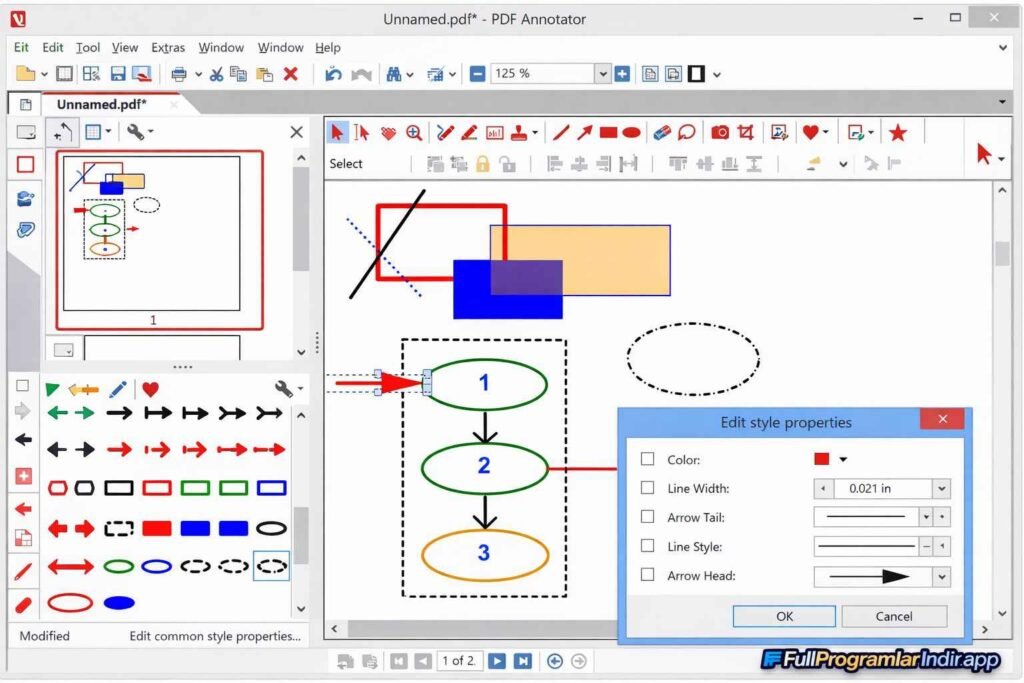Click the lock annotation icon
1024x683 pixels.
point(484,162)
